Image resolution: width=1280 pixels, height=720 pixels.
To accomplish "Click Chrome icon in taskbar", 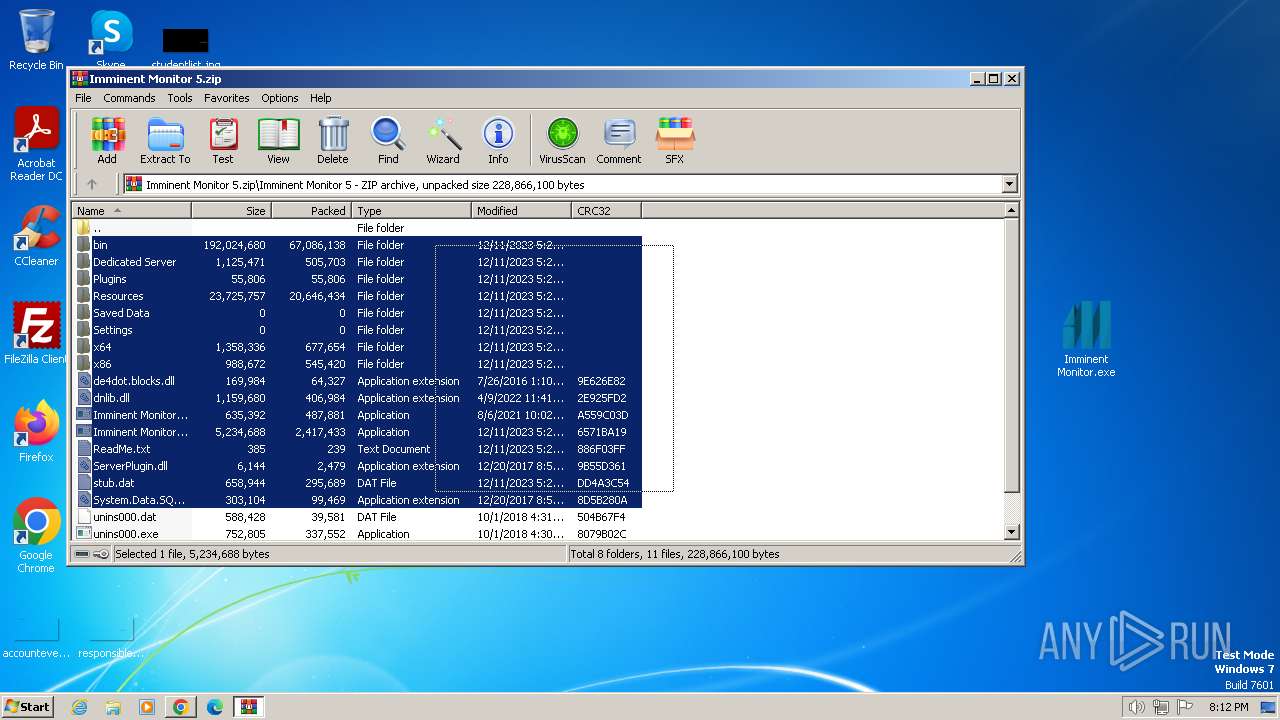I will tap(181, 707).
